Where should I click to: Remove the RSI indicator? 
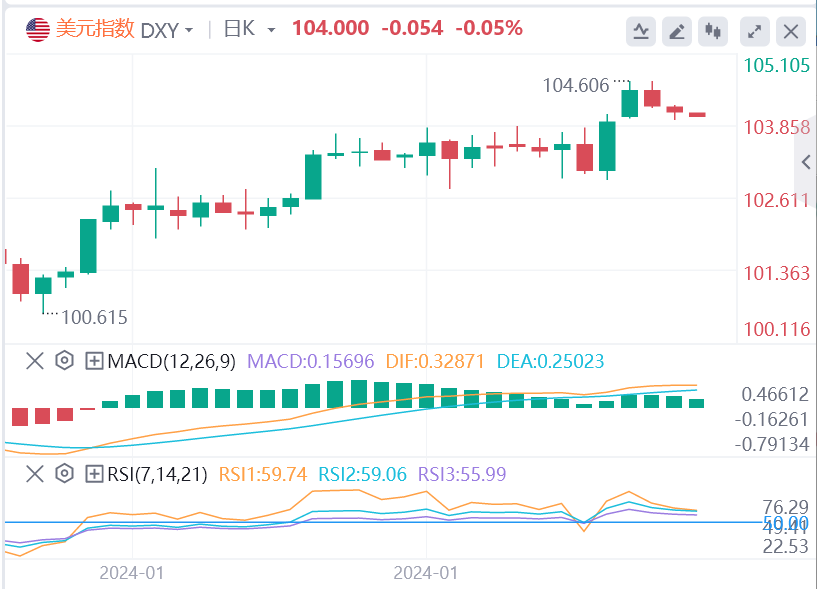pos(35,473)
